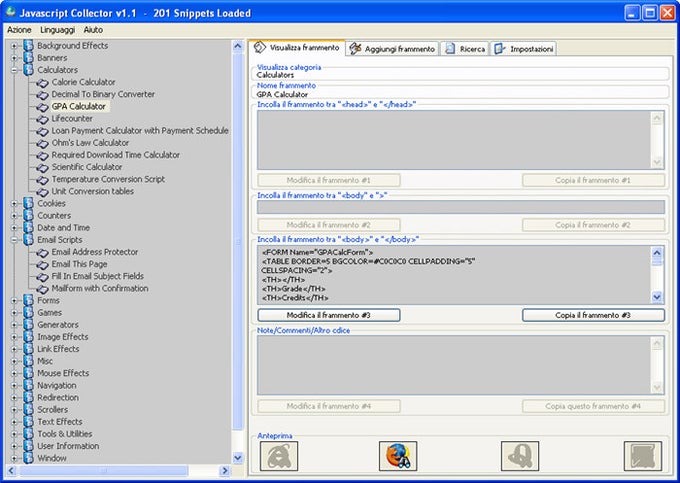Expand the Date and Time category
Image resolution: width=680 pixels, height=483 pixels.
click(x=14, y=228)
